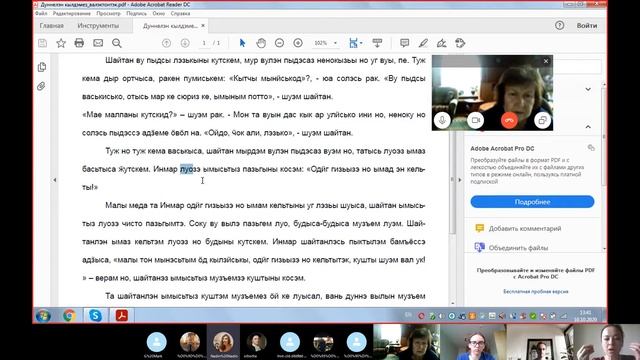
Task: Click the Save file icon
Action: 42,43
